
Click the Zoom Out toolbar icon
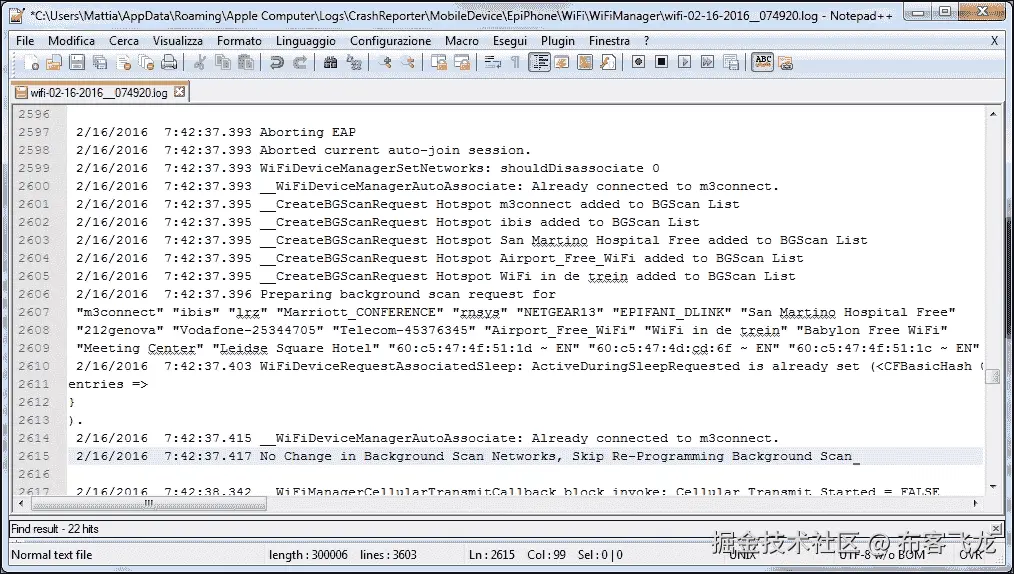point(408,63)
